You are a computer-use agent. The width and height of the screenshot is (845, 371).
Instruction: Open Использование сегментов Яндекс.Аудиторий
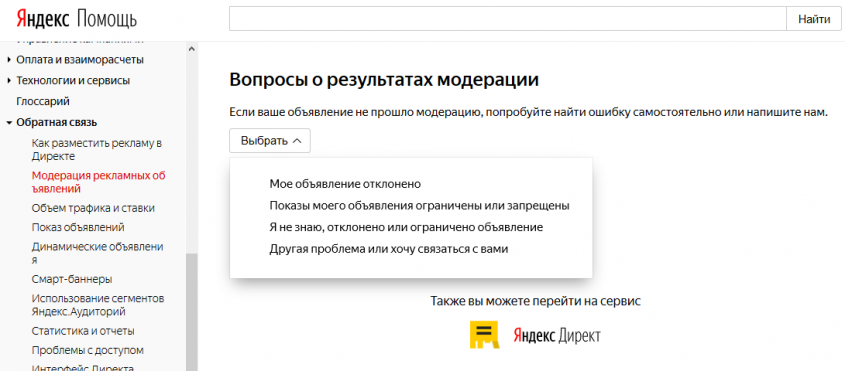pos(98,305)
